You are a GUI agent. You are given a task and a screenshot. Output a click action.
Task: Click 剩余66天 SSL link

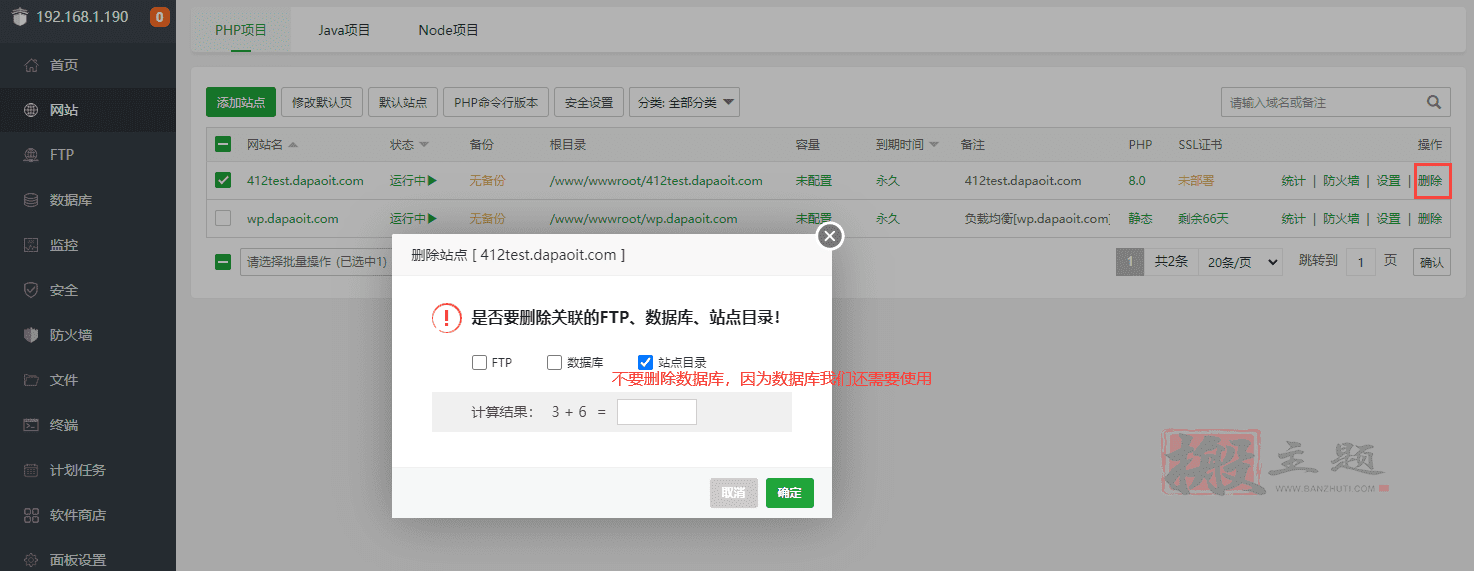1203,218
